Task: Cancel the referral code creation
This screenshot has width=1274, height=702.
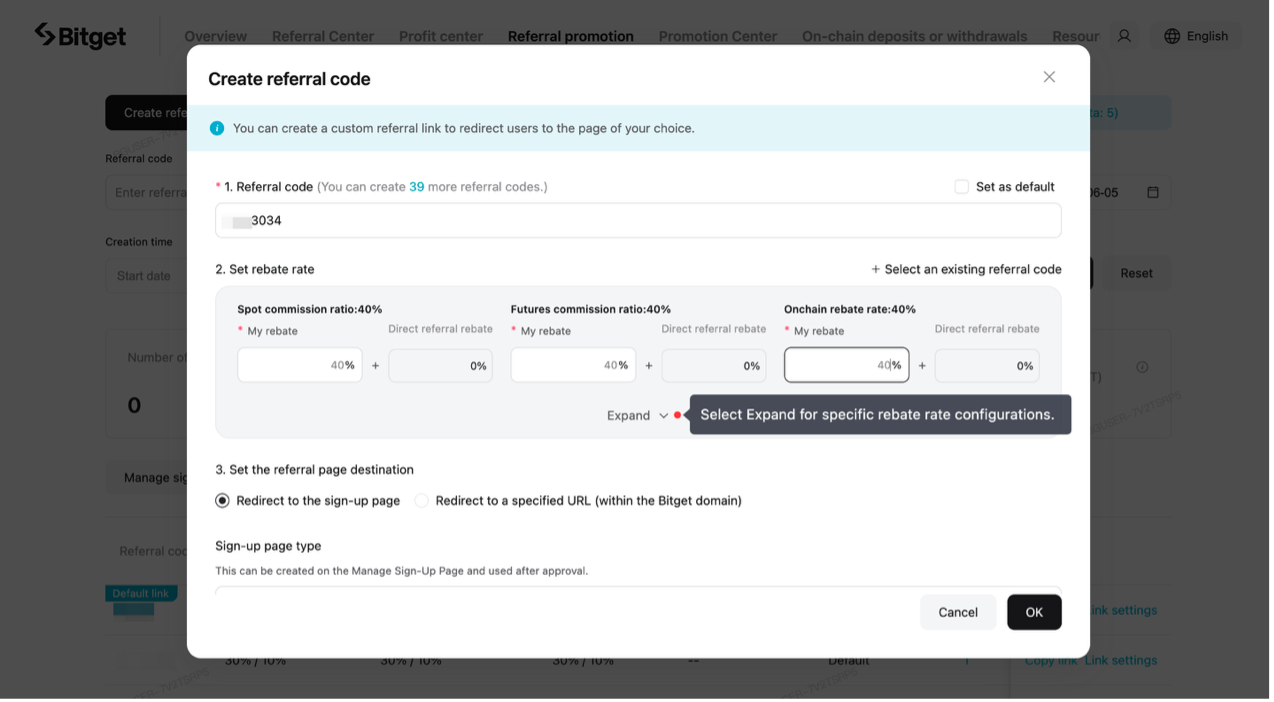Action: pyautogui.click(x=957, y=611)
